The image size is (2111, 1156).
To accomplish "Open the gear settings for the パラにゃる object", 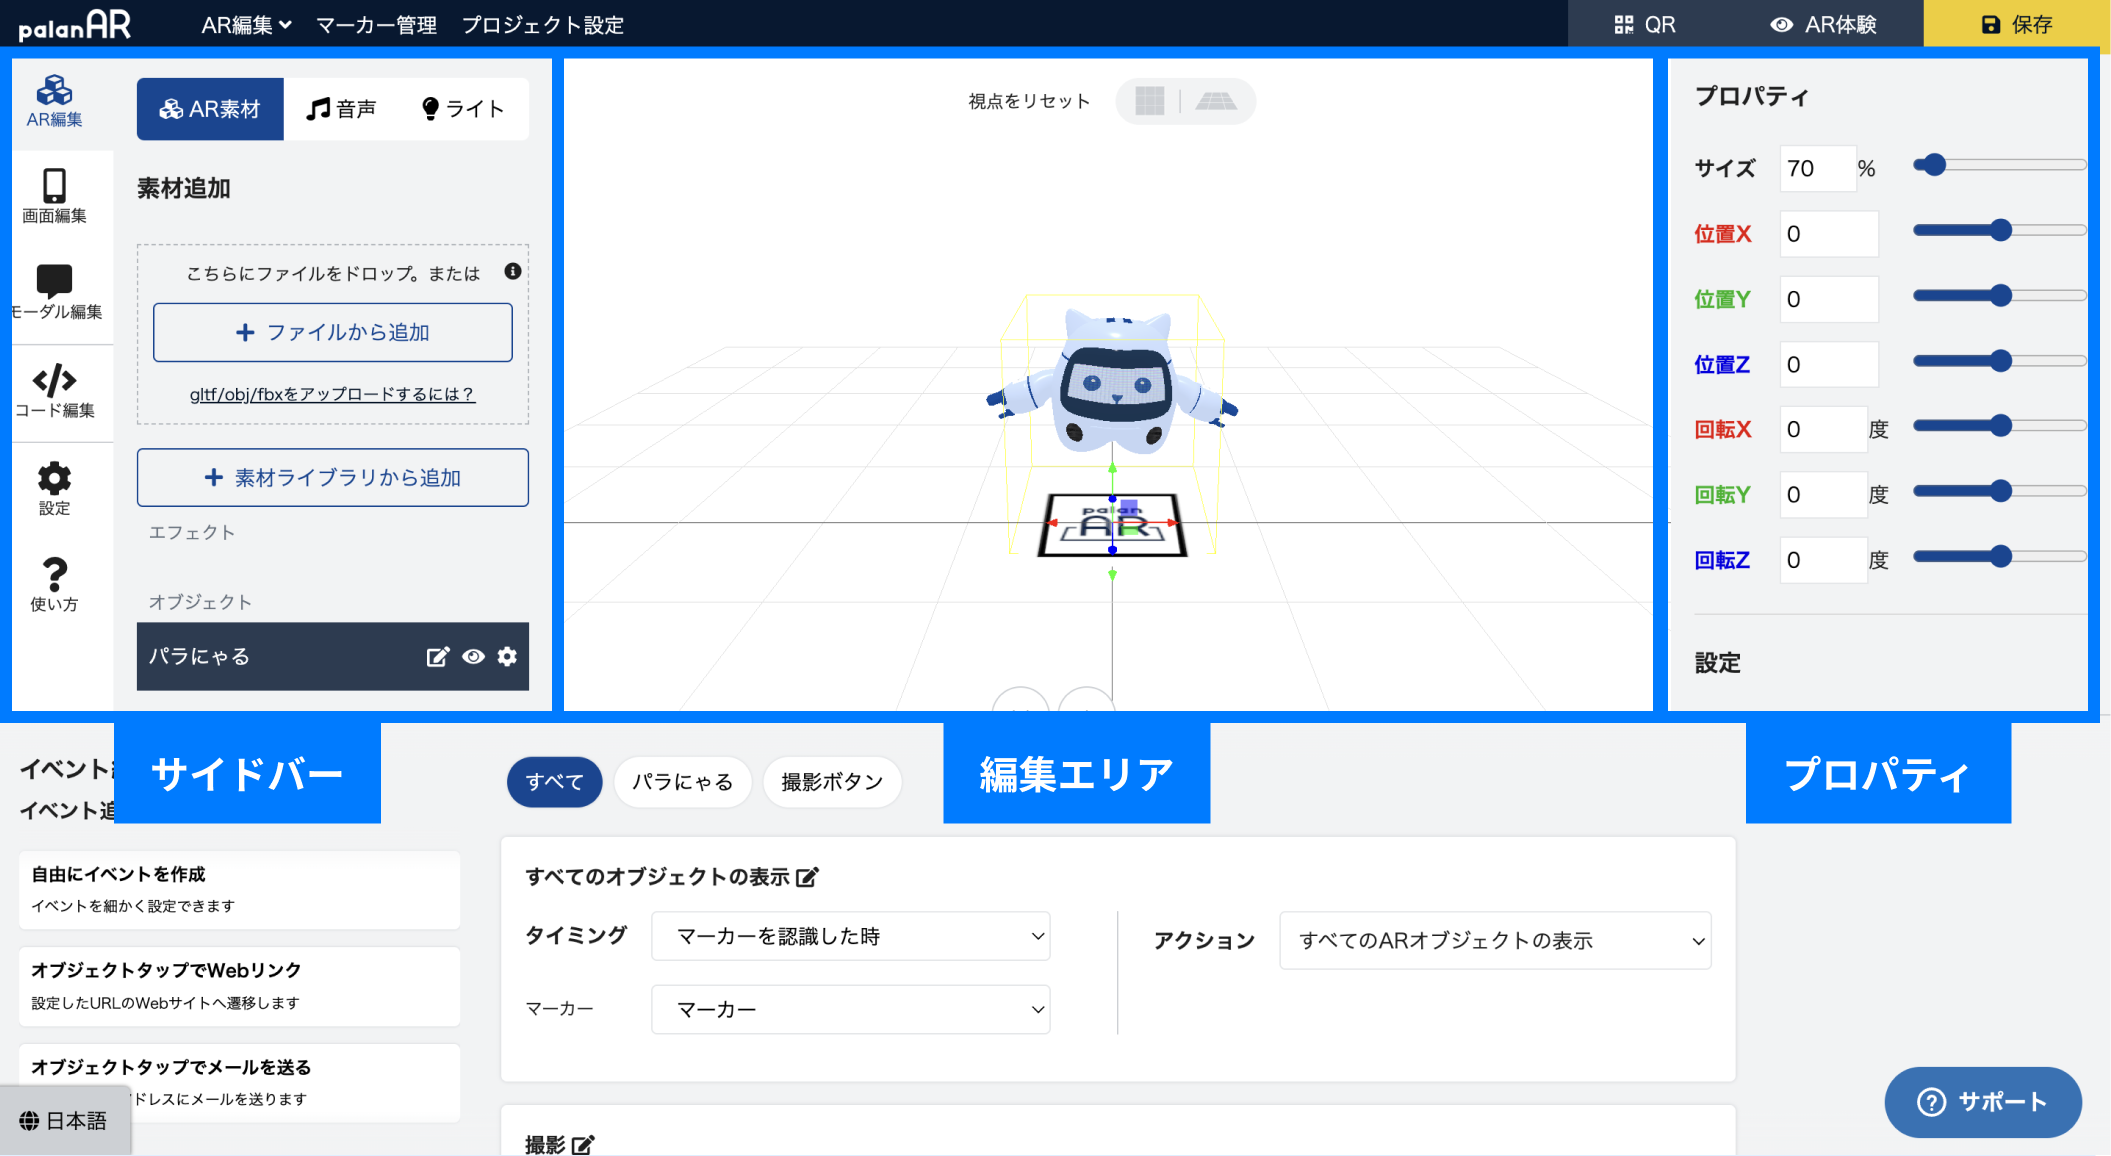I will pyautogui.click(x=508, y=657).
